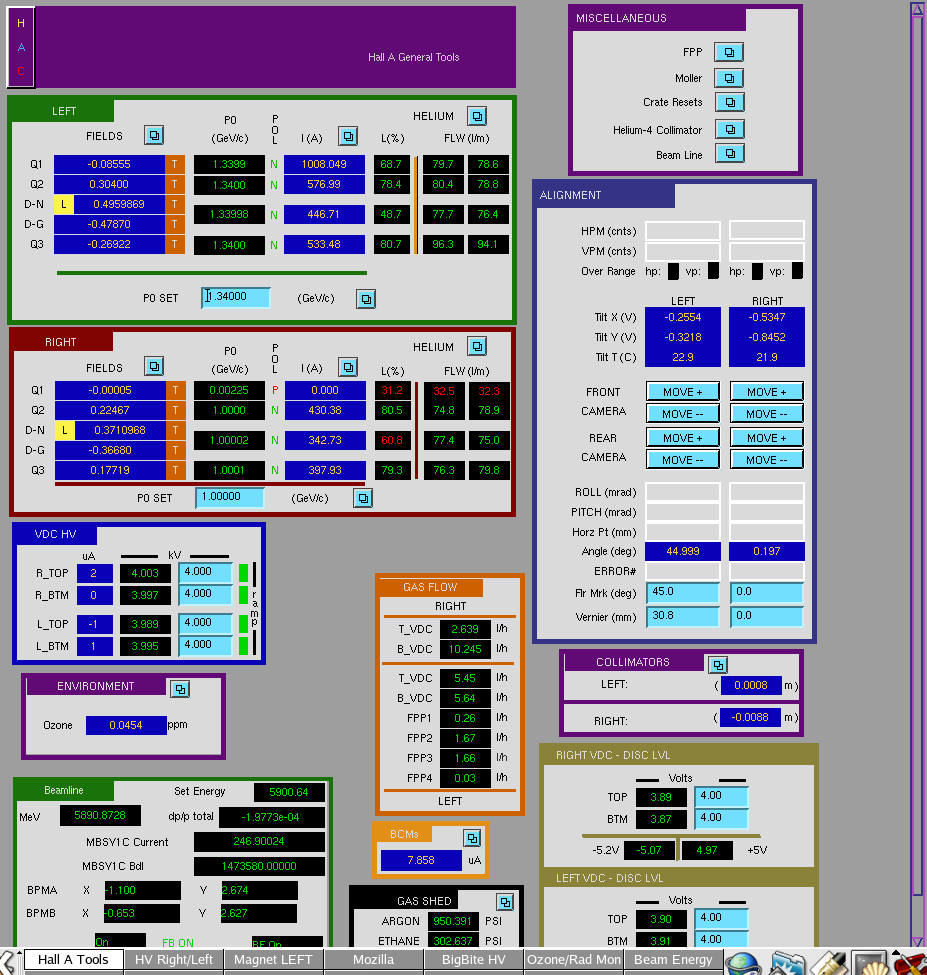
Task: Switch to the Mozilla taskbar window
Action: pyautogui.click(x=374, y=960)
